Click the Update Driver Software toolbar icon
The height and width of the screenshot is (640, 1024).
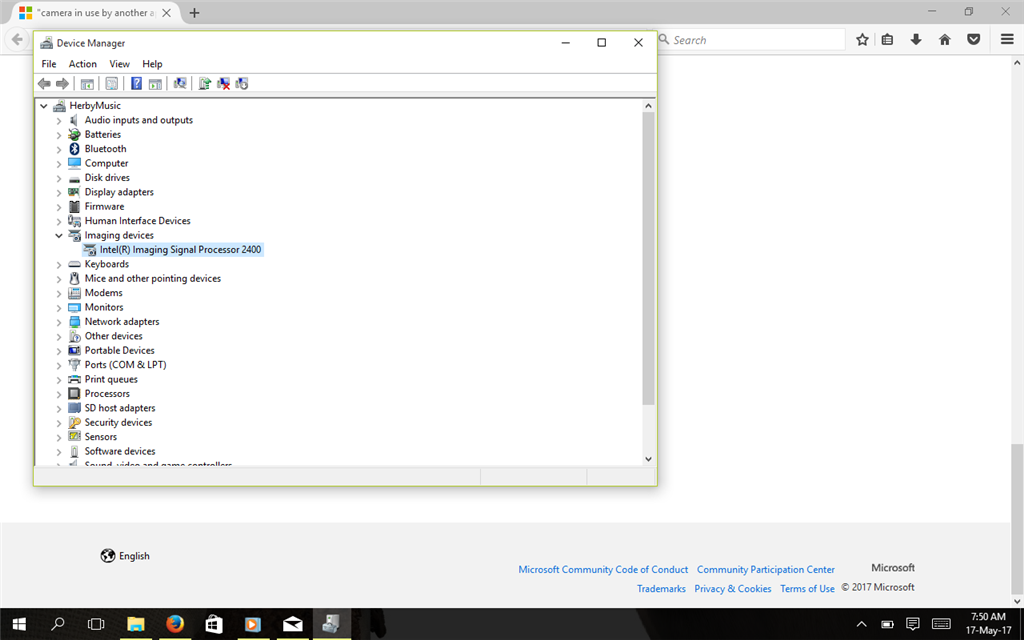pyautogui.click(x=204, y=84)
